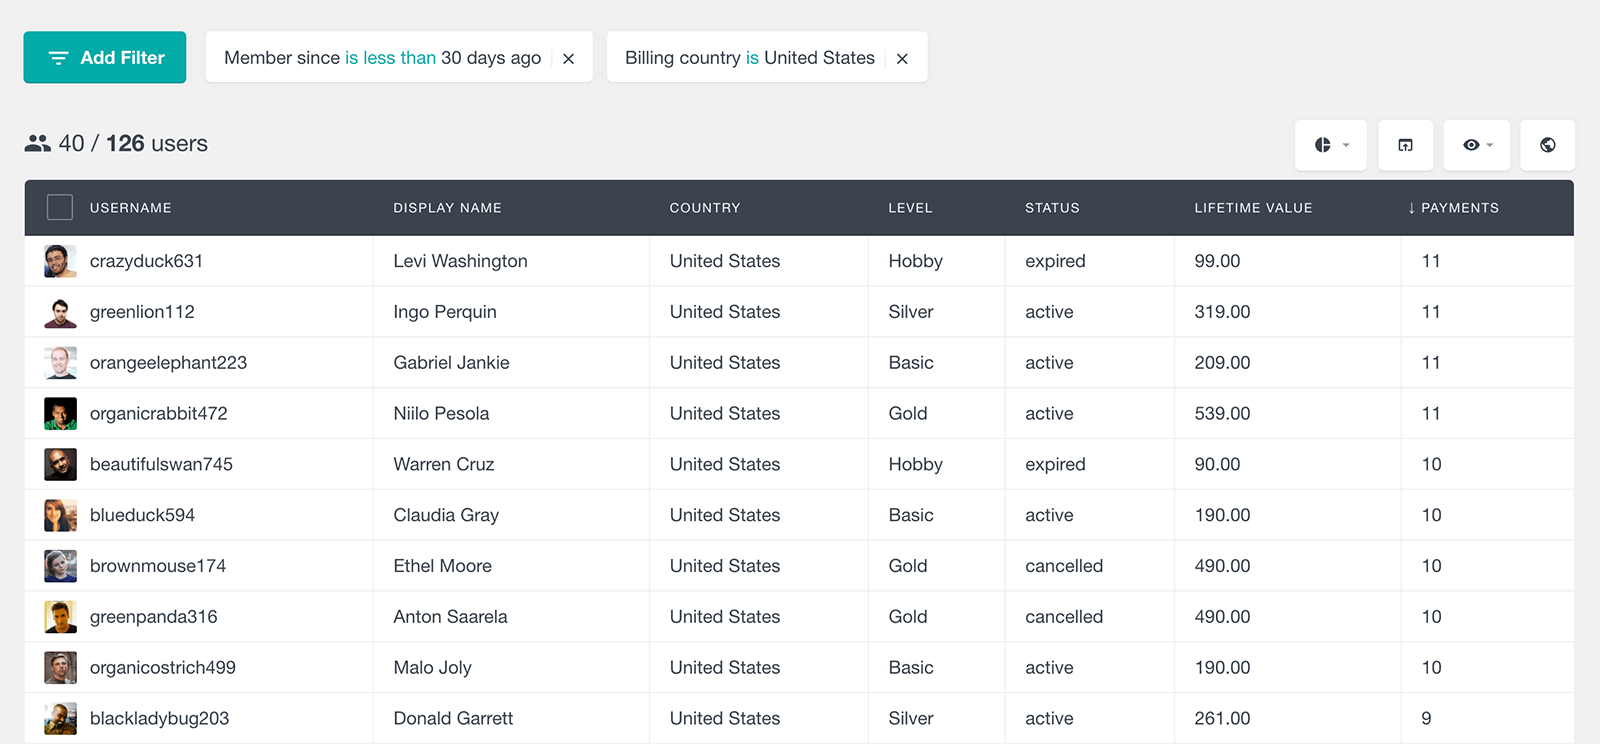Click payments value 9 for blackladybug203
This screenshot has width=1600, height=744.
(1426, 719)
